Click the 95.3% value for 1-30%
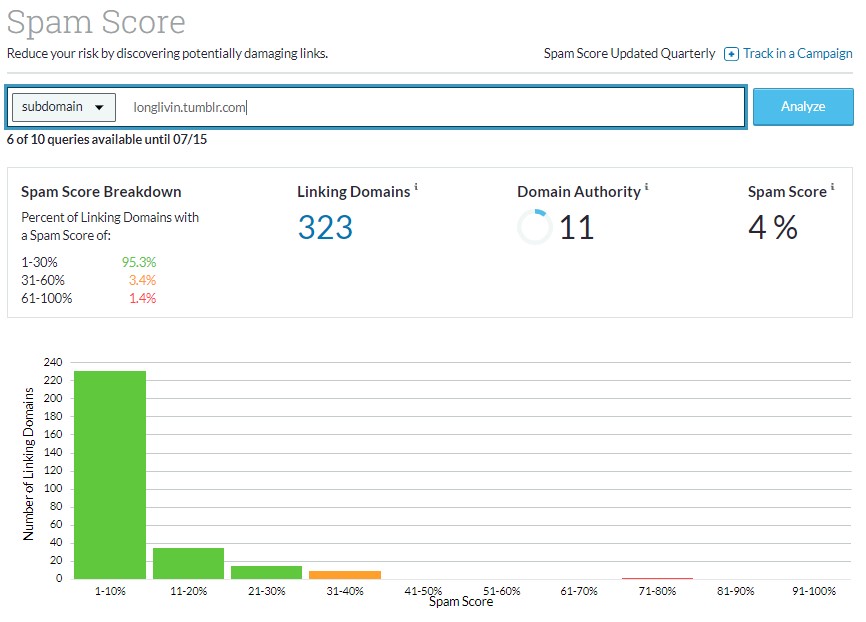Viewport: 866px width, 622px height. pyautogui.click(x=139, y=262)
